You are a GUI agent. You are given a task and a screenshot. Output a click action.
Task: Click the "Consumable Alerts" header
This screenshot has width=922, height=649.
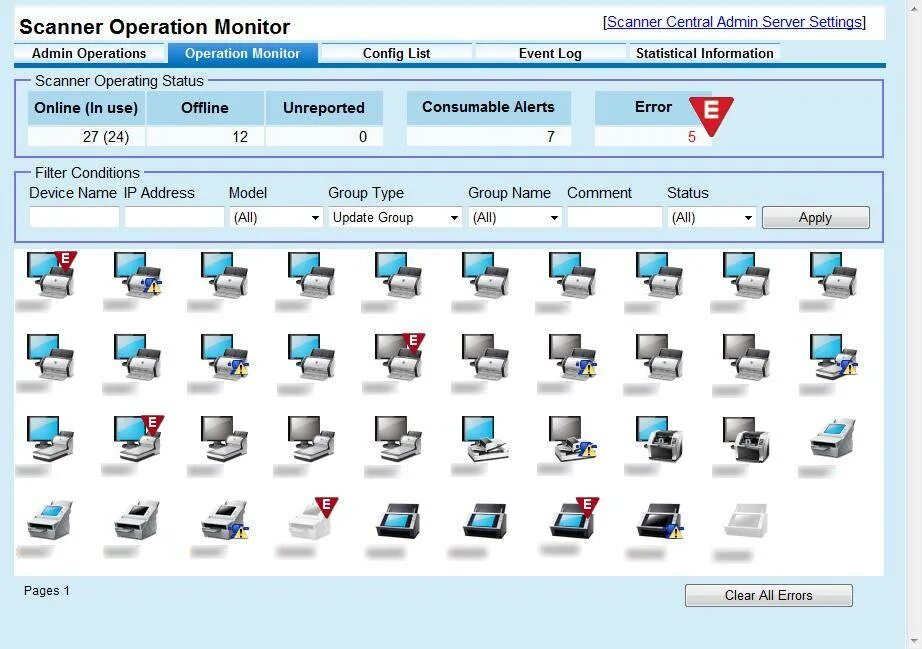click(489, 107)
